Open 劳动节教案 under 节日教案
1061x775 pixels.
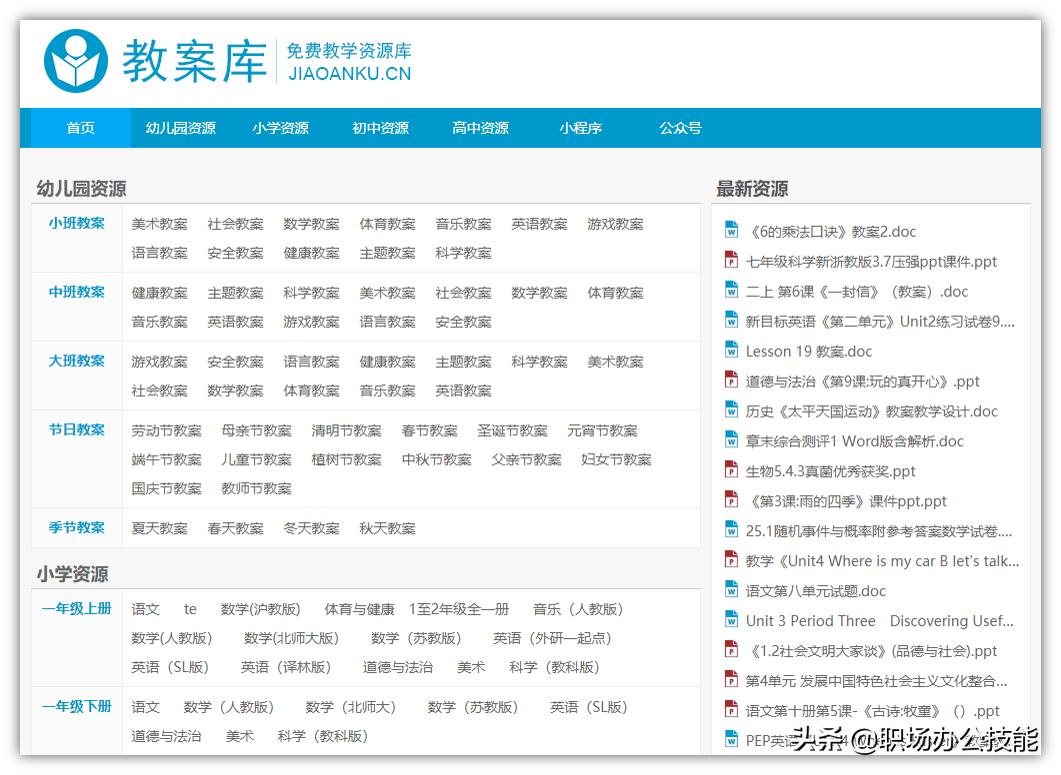164,430
